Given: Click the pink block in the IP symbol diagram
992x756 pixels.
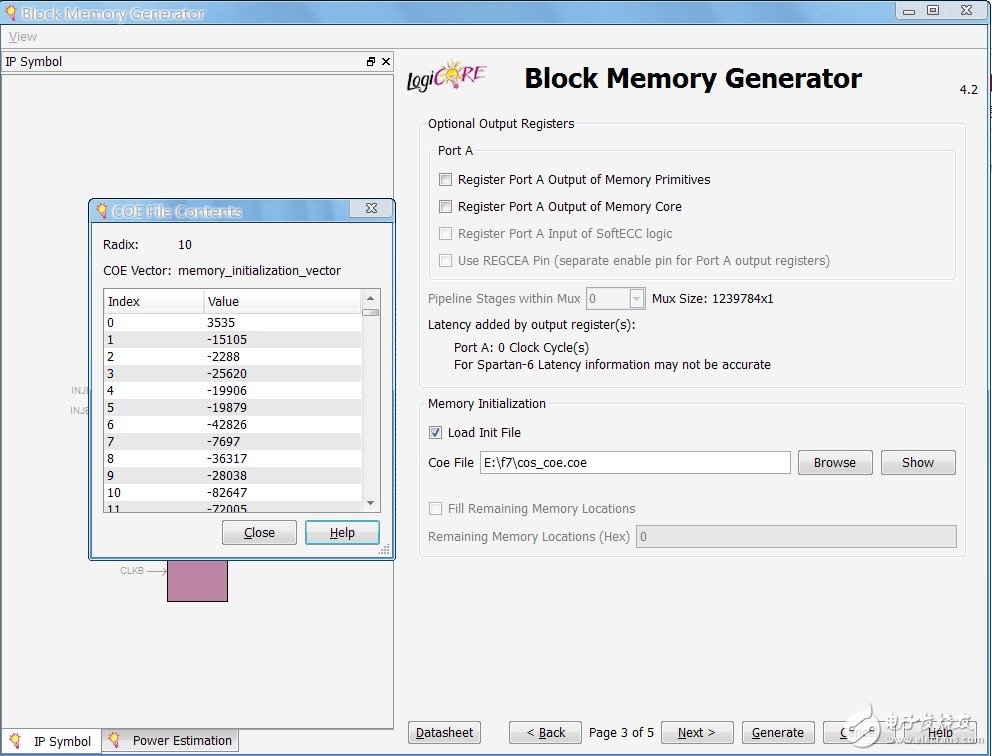Looking at the screenshot, I should (197, 581).
